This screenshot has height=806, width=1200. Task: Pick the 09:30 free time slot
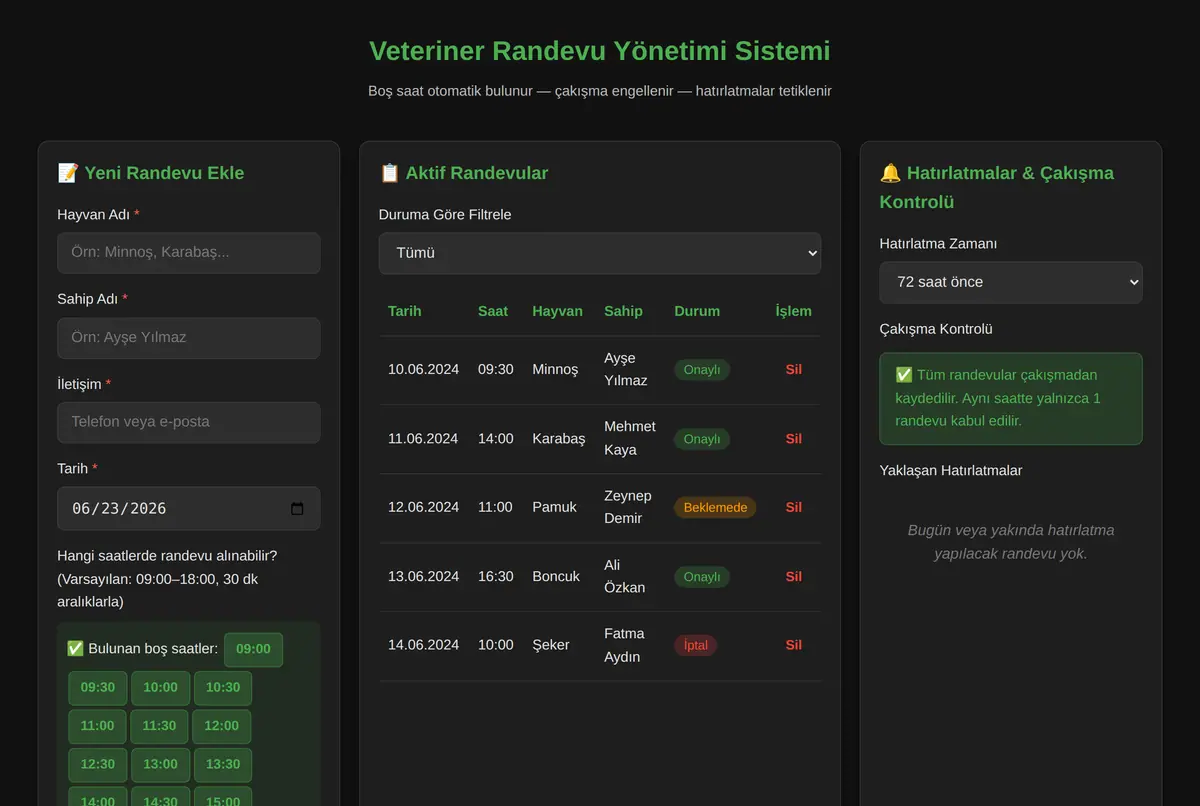click(98, 688)
